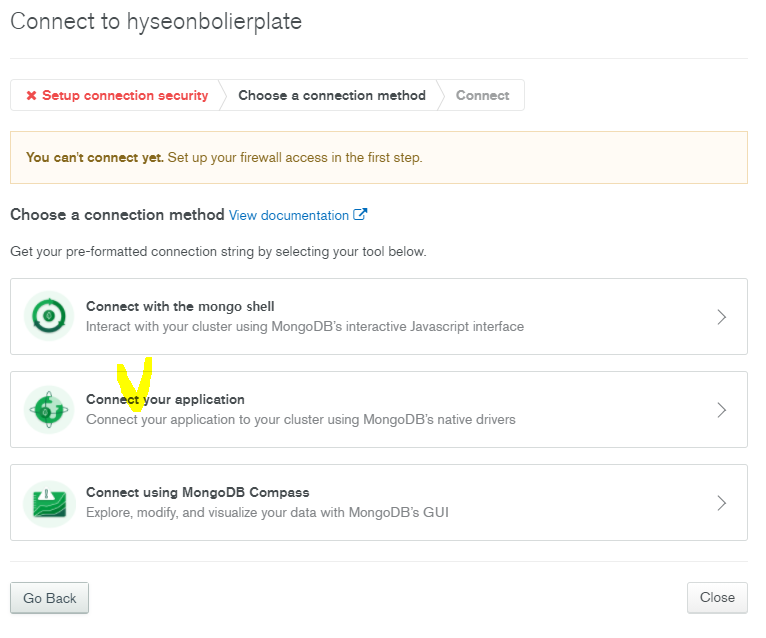Choose Connect your application title

pyautogui.click(x=165, y=400)
